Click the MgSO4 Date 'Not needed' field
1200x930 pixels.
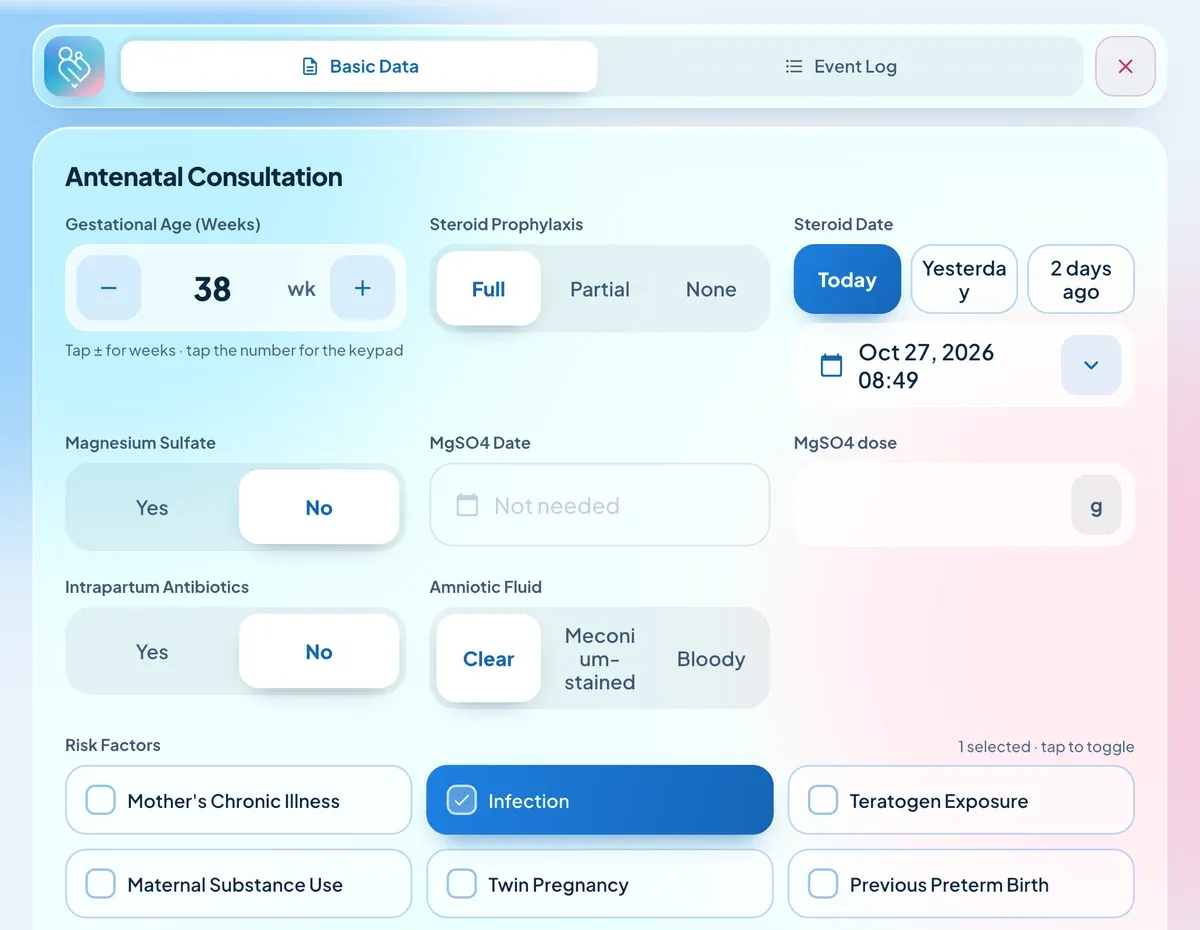(600, 505)
